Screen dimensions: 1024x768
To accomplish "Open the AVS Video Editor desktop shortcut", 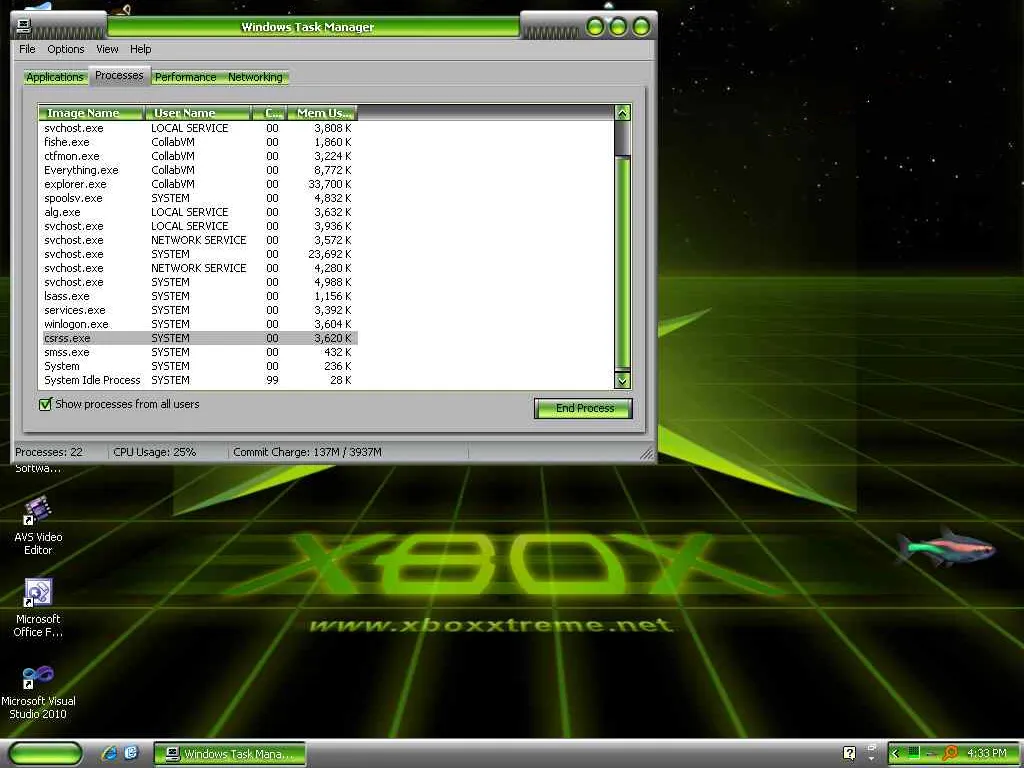I will (38, 526).
